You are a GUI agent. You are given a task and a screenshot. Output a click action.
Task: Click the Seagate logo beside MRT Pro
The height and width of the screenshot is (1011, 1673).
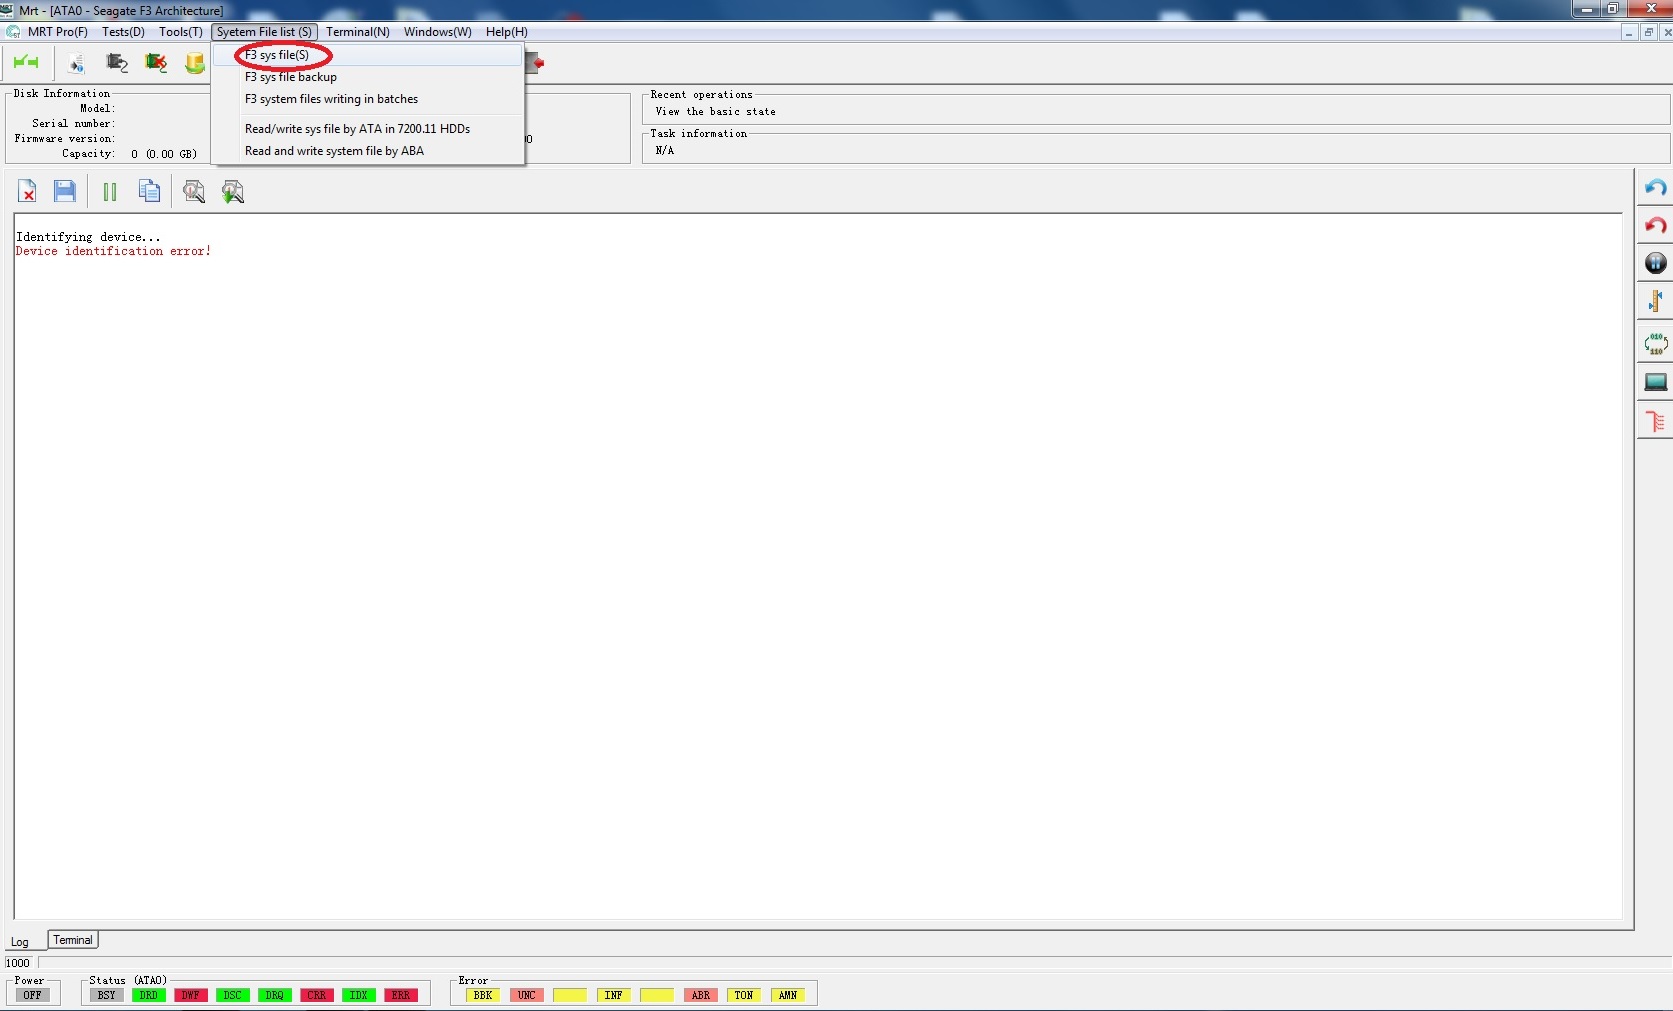pyautogui.click(x=13, y=32)
